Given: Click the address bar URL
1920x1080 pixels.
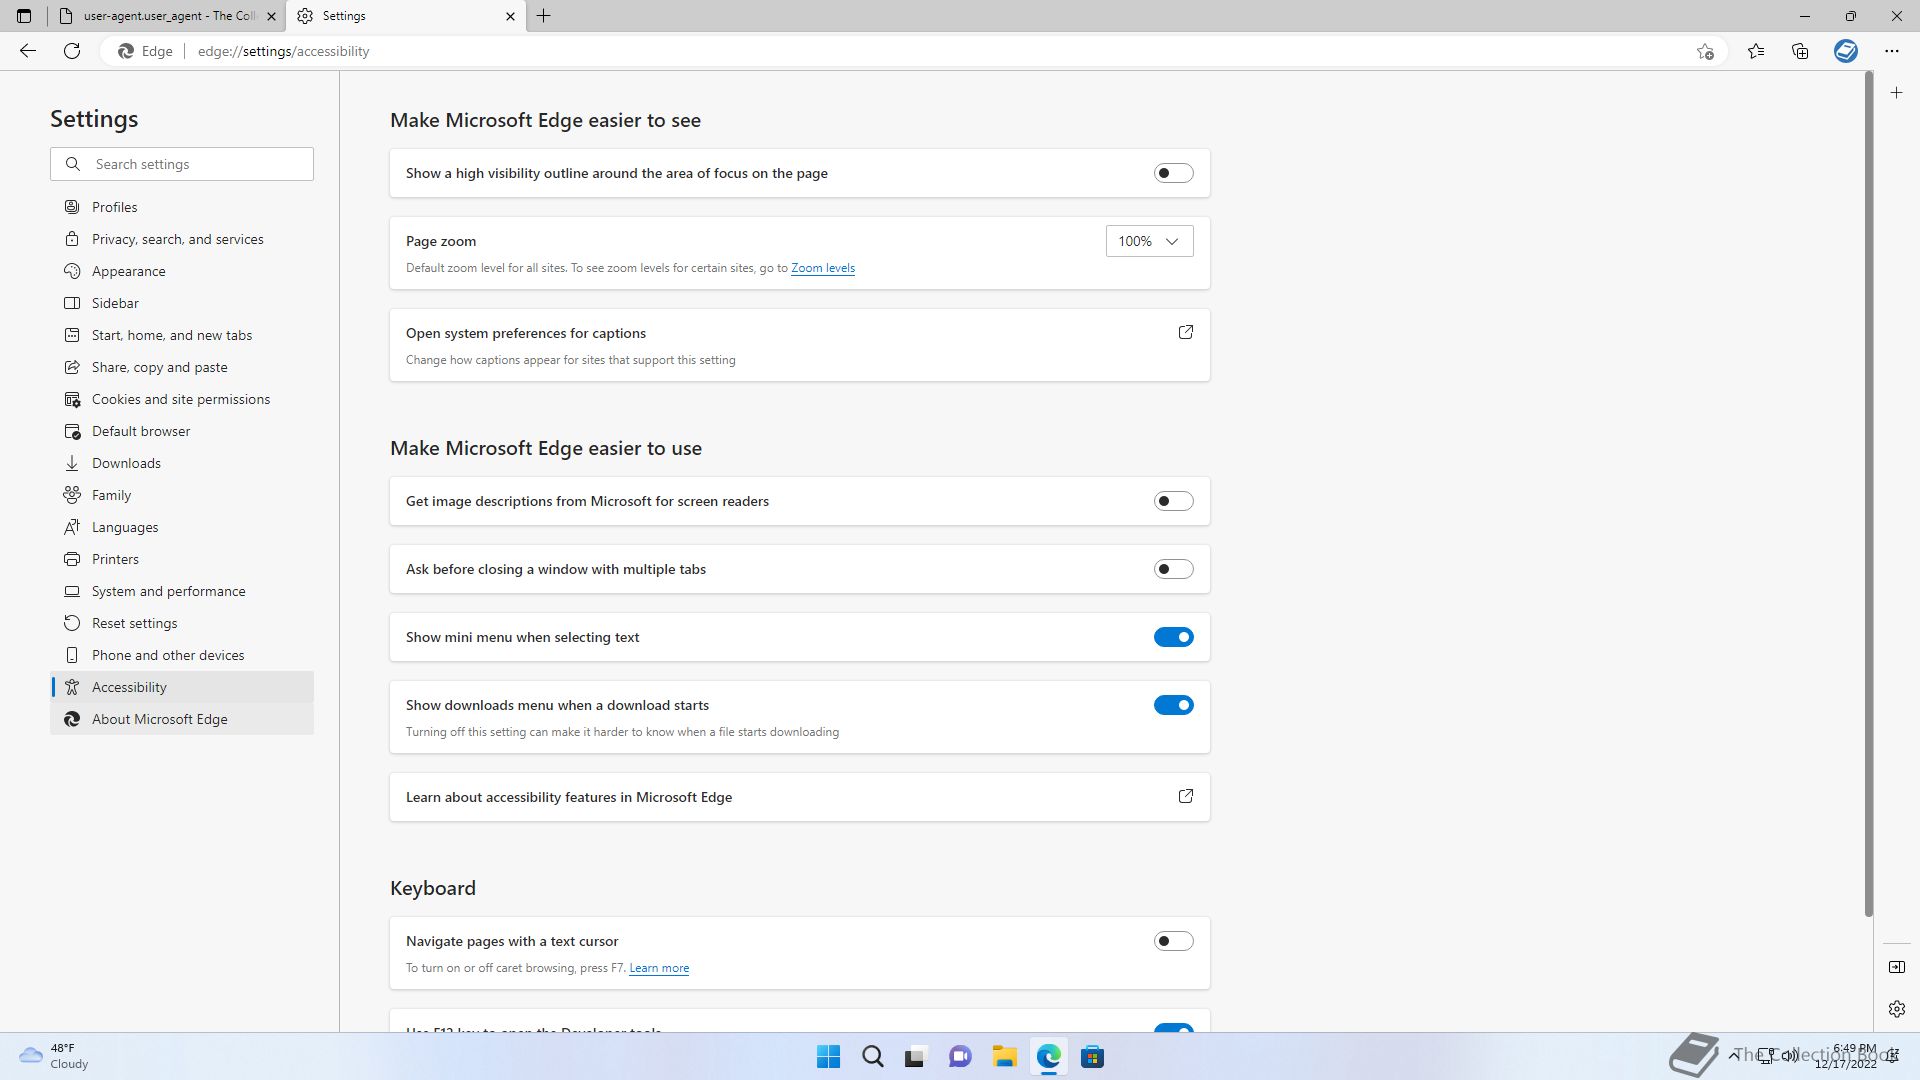Looking at the screenshot, I should [x=283, y=51].
